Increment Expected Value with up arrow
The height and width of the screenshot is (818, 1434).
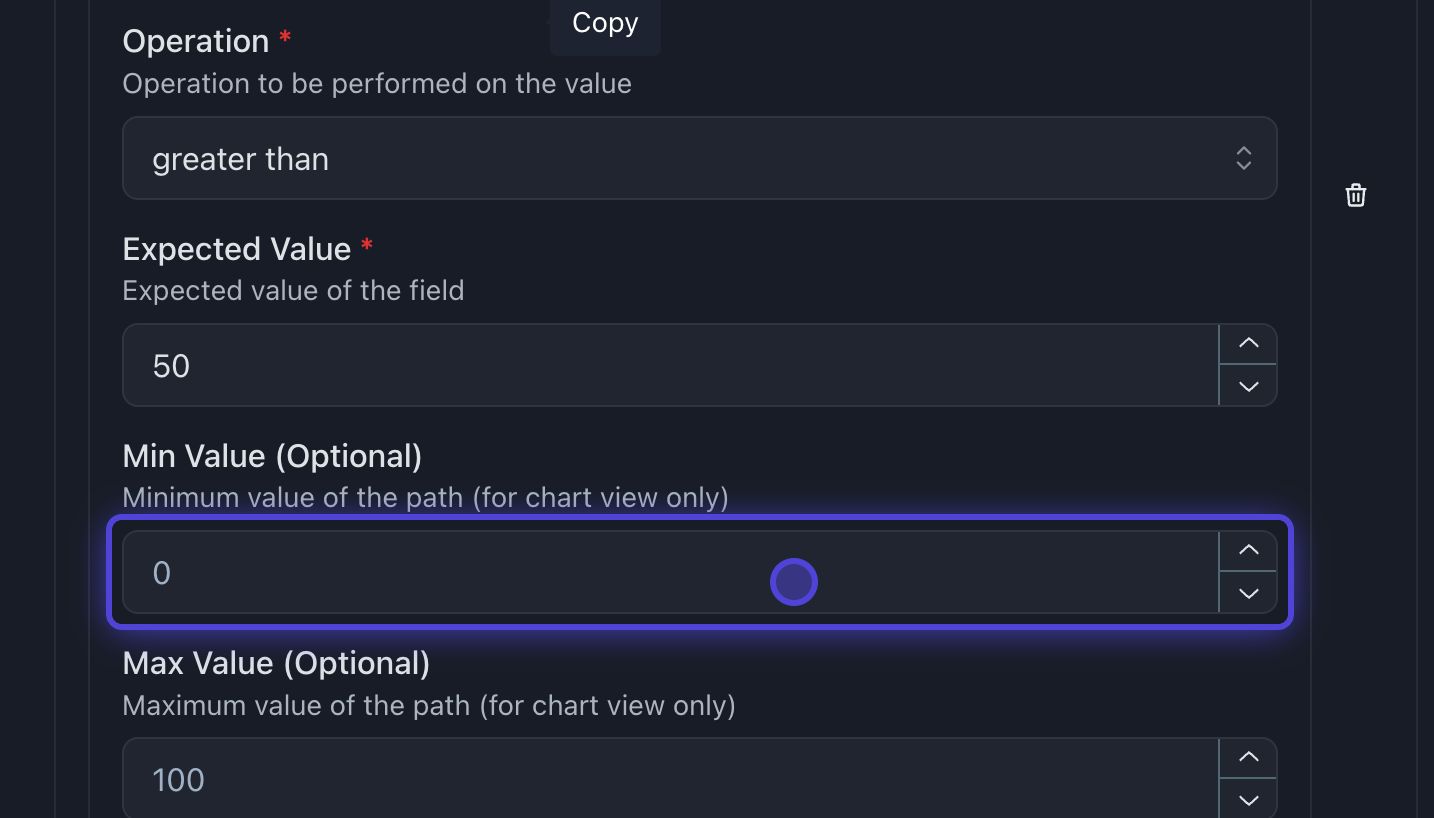tap(1248, 344)
